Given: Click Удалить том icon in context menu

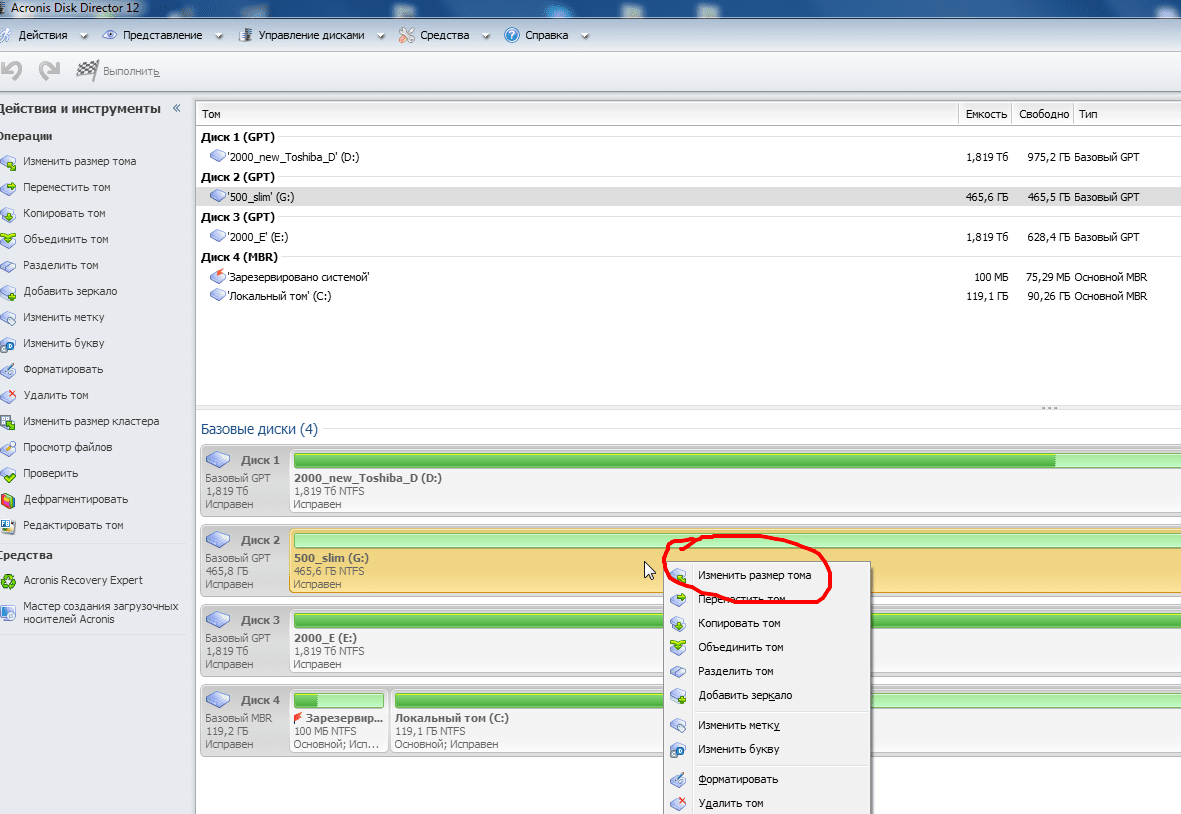Looking at the screenshot, I should coord(678,803).
